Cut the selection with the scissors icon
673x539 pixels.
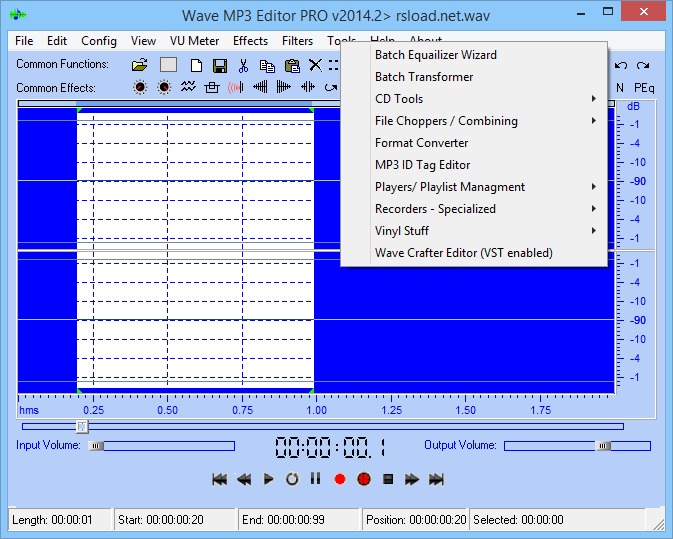(x=243, y=66)
